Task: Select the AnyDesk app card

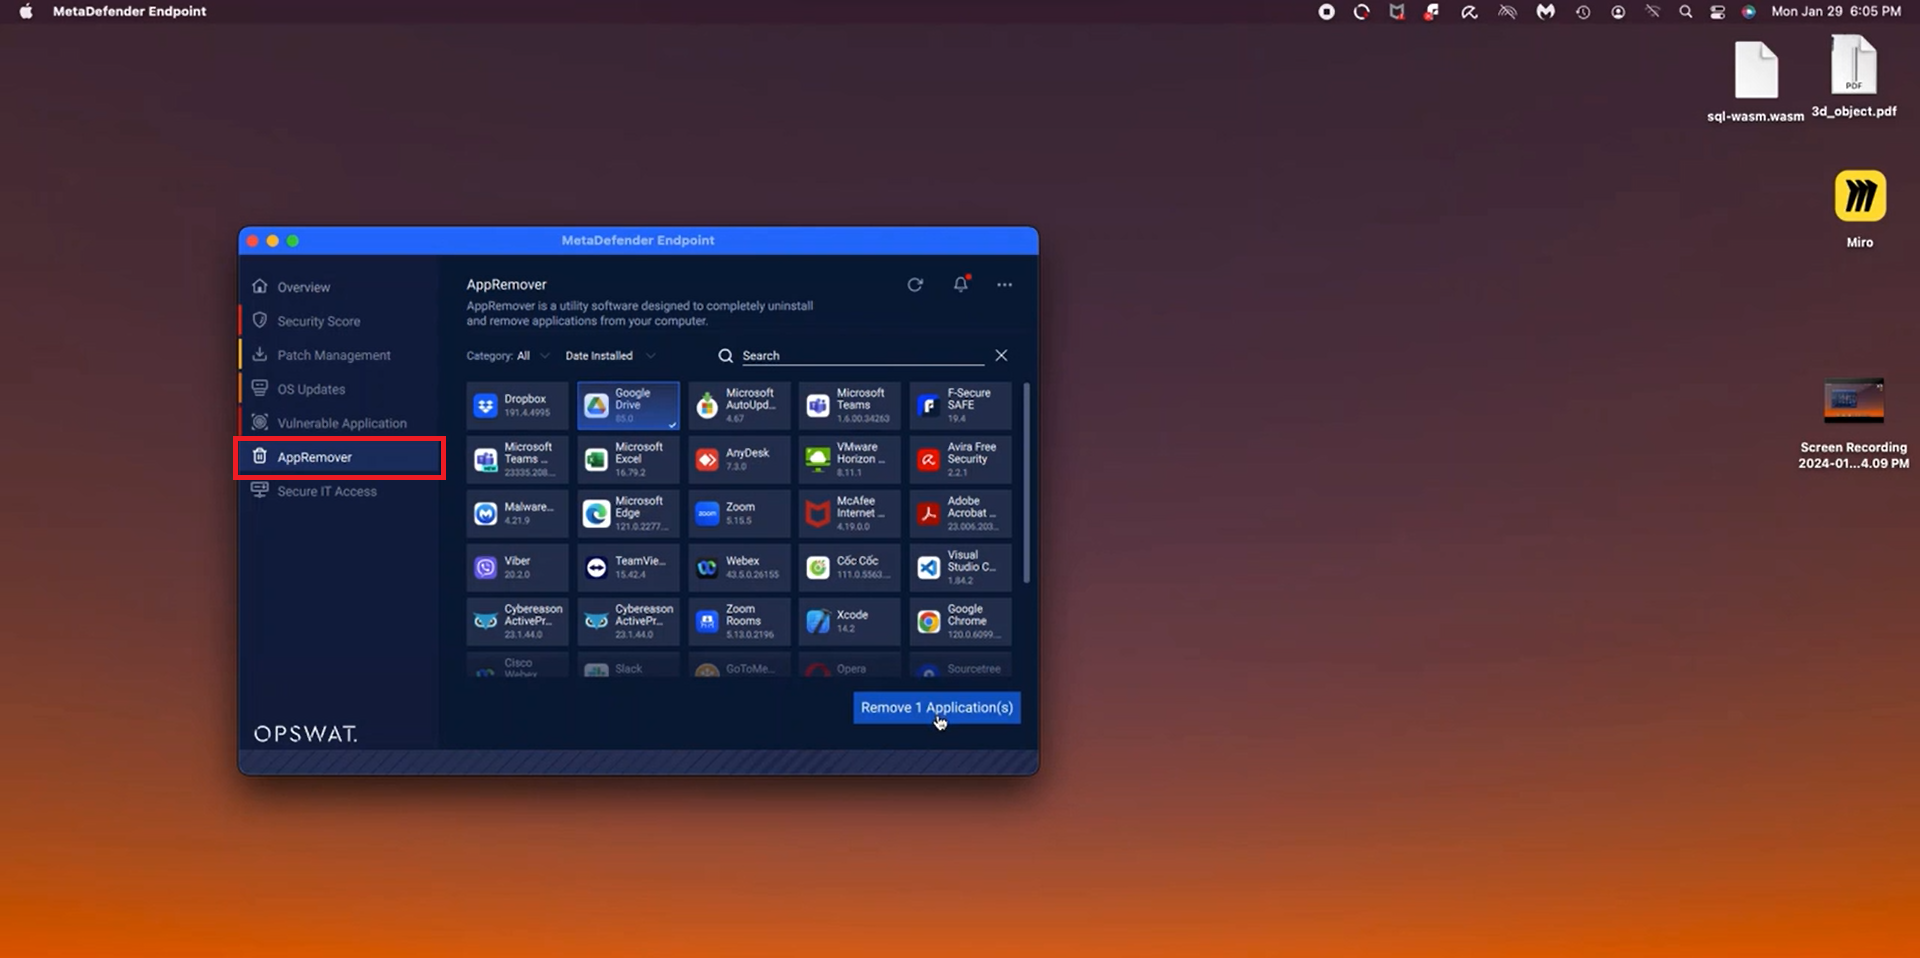Action: (x=739, y=459)
